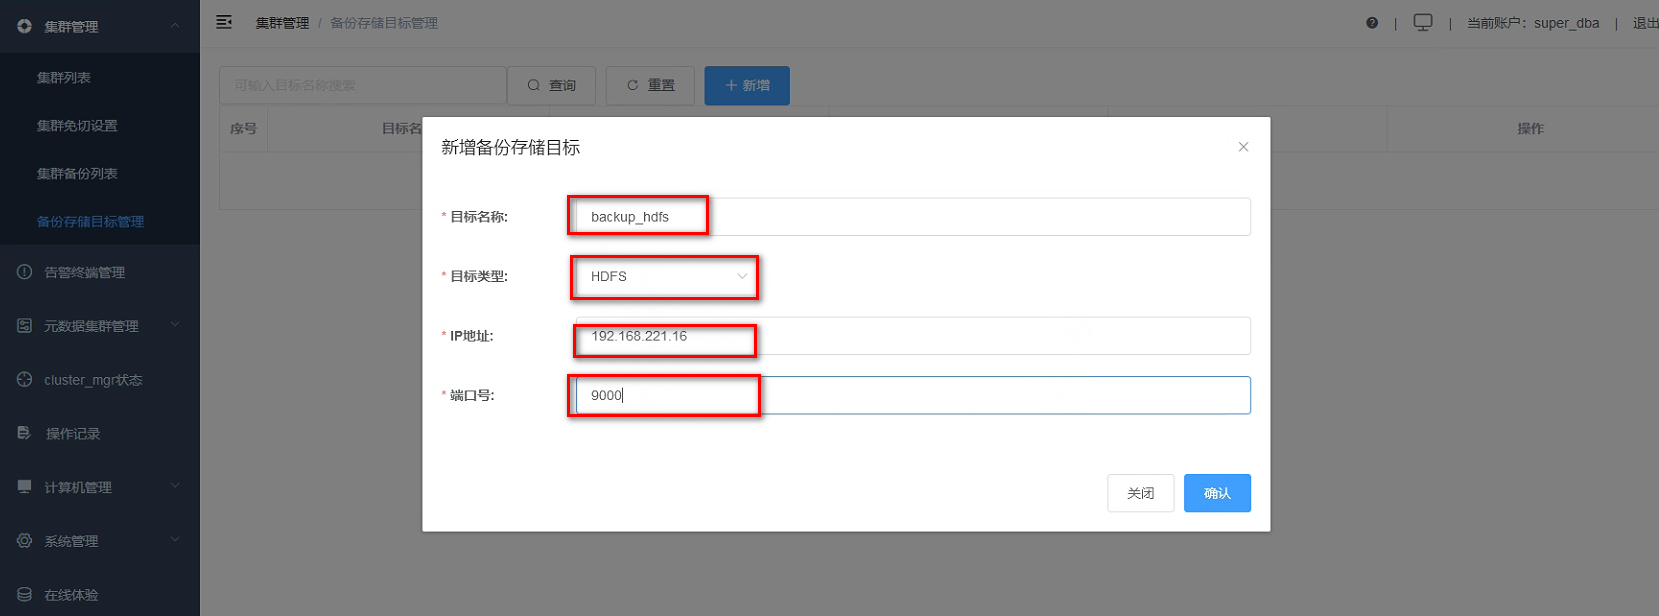Click the 操作记录 icon

[x=24, y=433]
